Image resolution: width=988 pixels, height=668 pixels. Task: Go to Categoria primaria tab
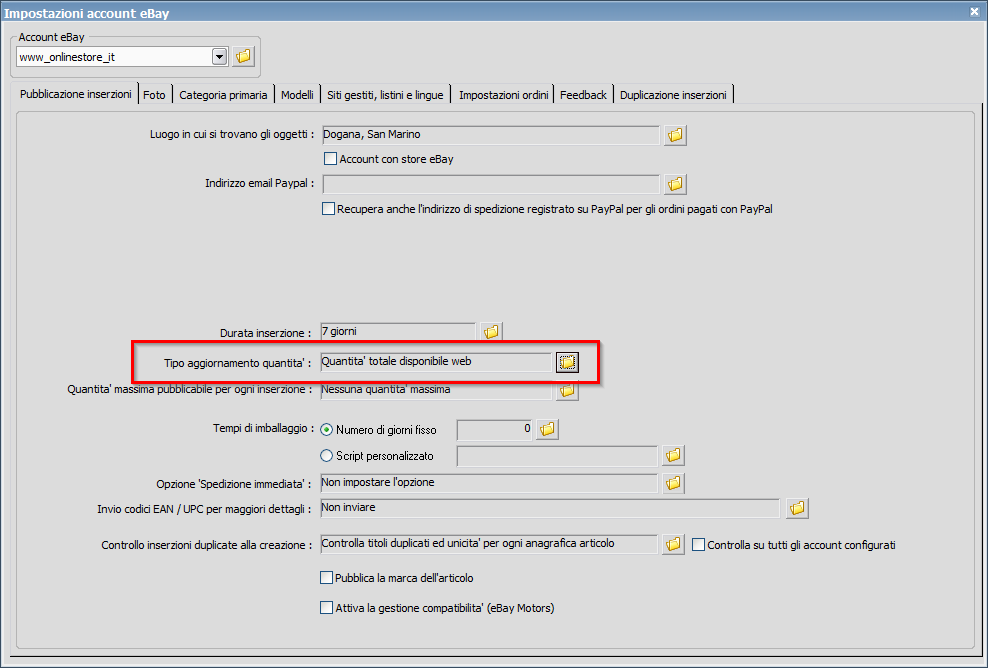coord(223,95)
